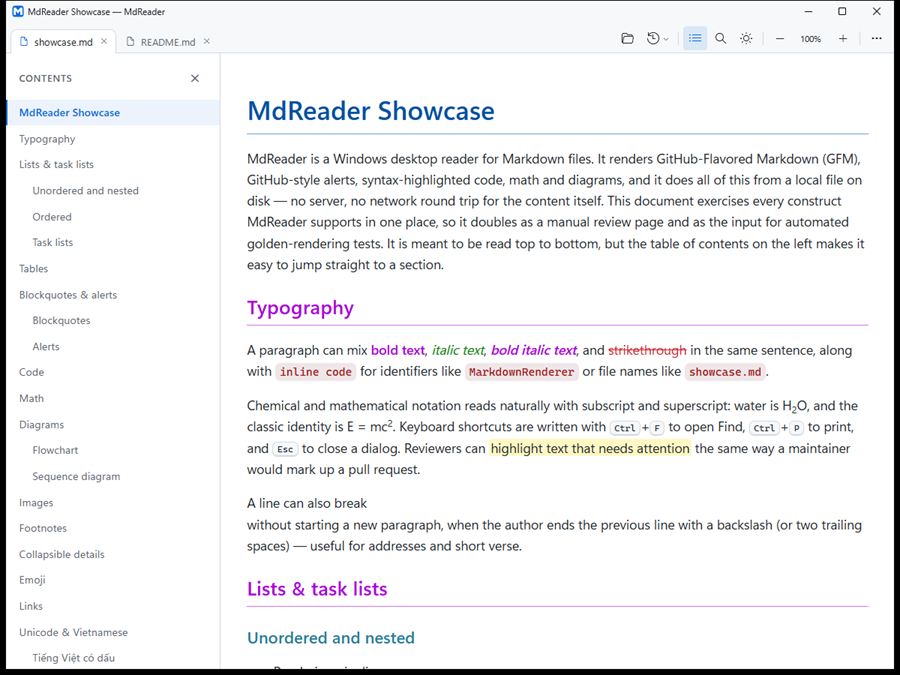Viewport: 900px width, 675px height.
Task: Open the more options ellipsis menu
Action: (x=876, y=38)
